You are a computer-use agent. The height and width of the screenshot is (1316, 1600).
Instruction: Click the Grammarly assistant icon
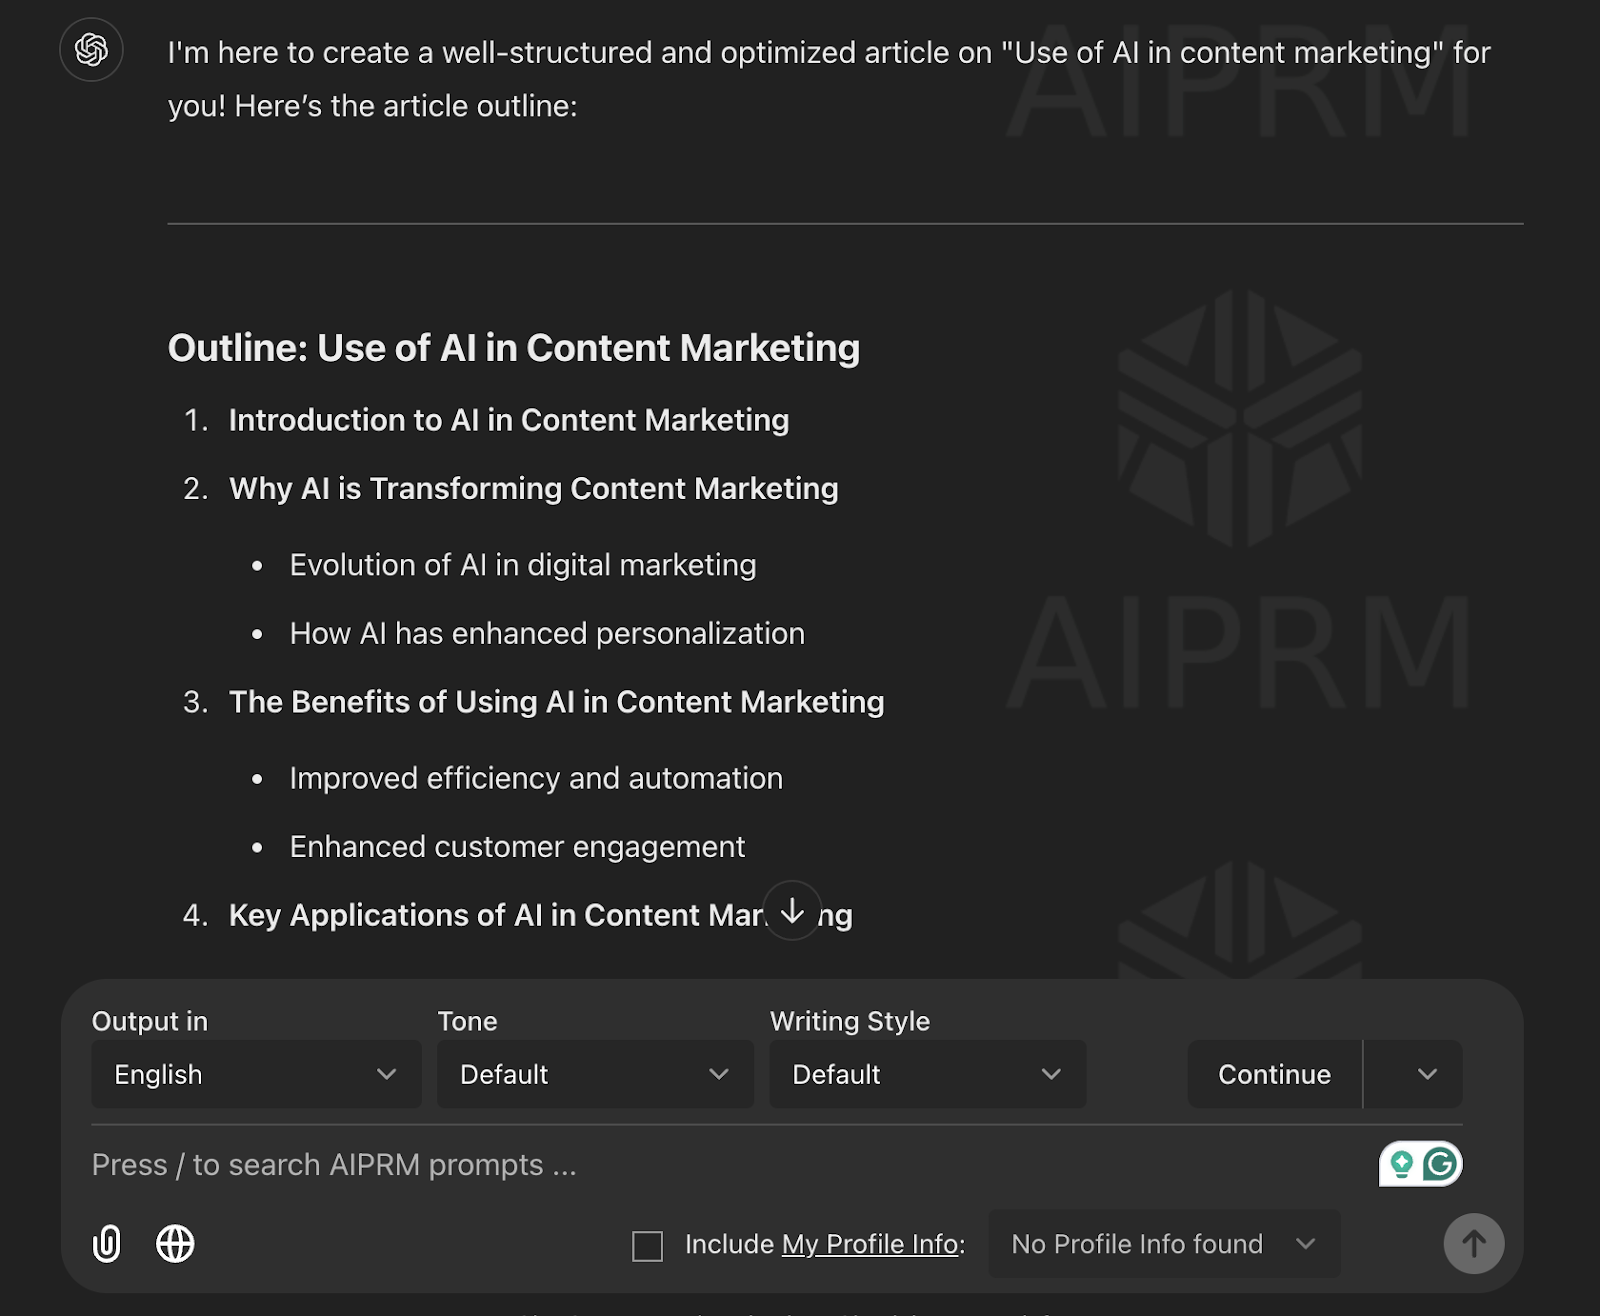click(x=1442, y=1163)
